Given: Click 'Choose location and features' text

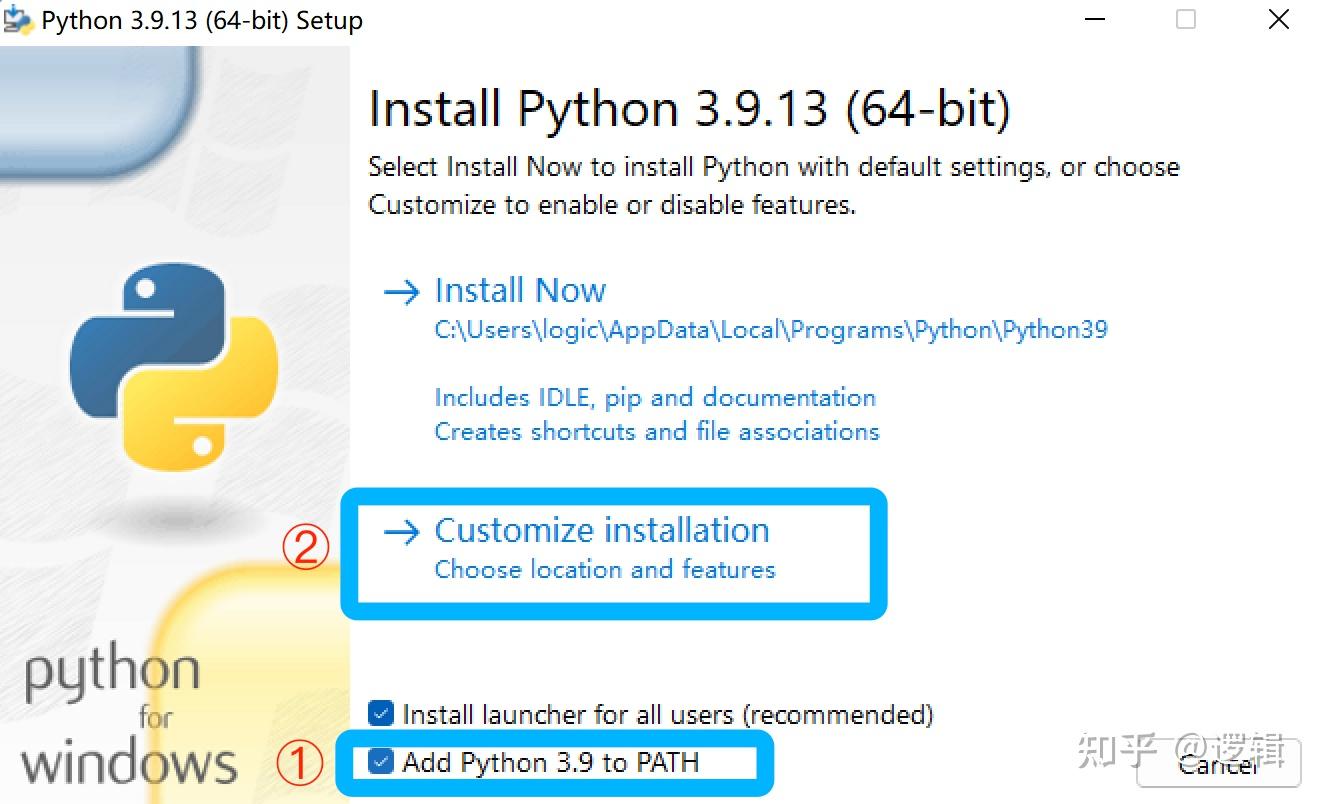Looking at the screenshot, I should click(x=605, y=570).
